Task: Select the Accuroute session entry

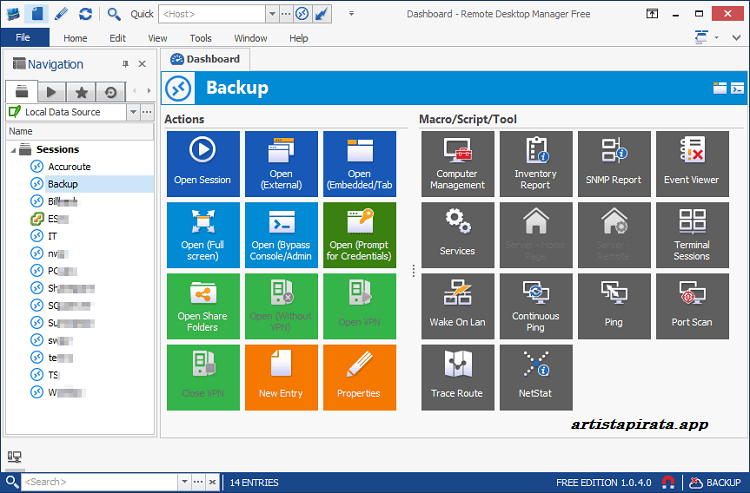Action: [x=69, y=166]
